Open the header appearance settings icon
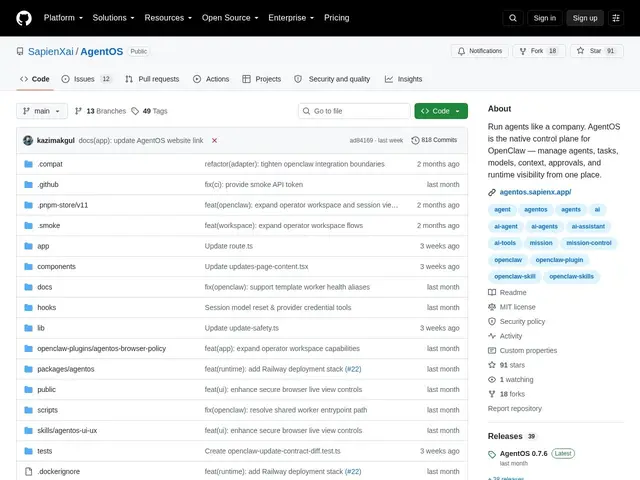640x480 pixels. (x=616, y=18)
